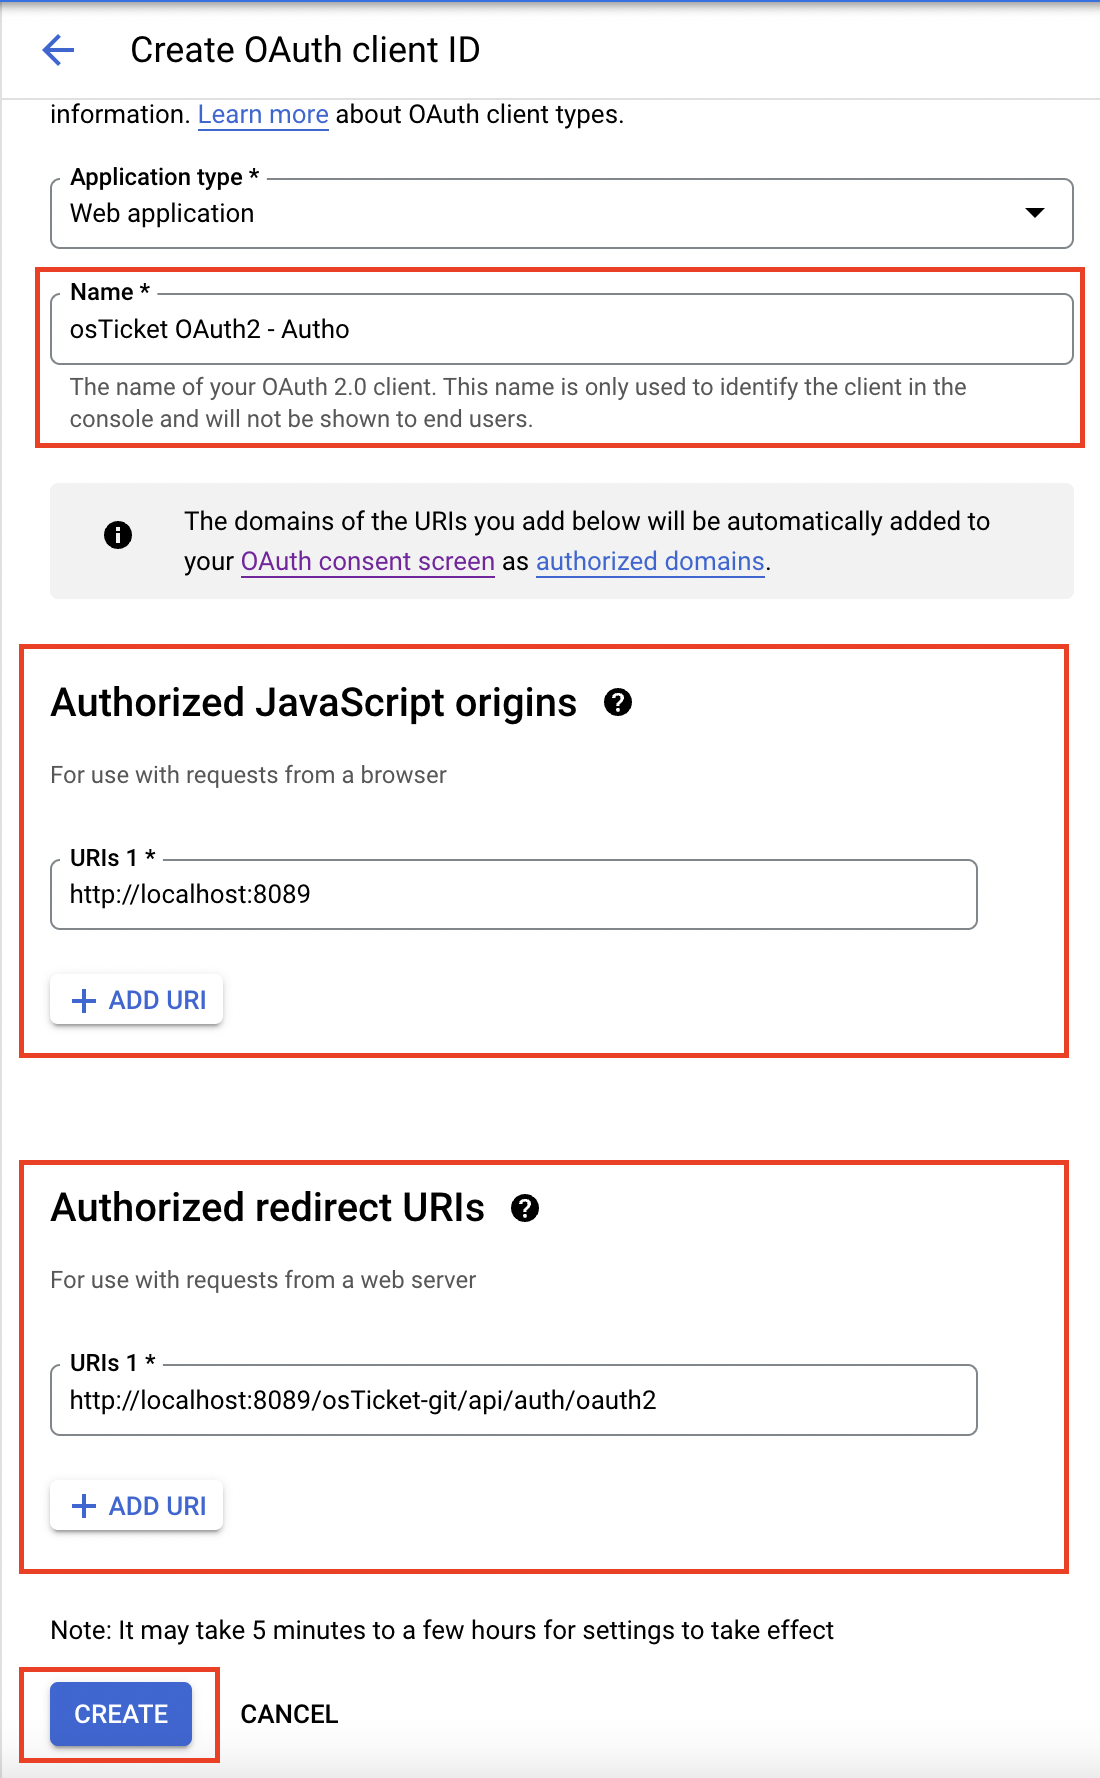Highlight the osTicket OAuth2 name text
This screenshot has width=1100, height=1778.
pos(209,328)
